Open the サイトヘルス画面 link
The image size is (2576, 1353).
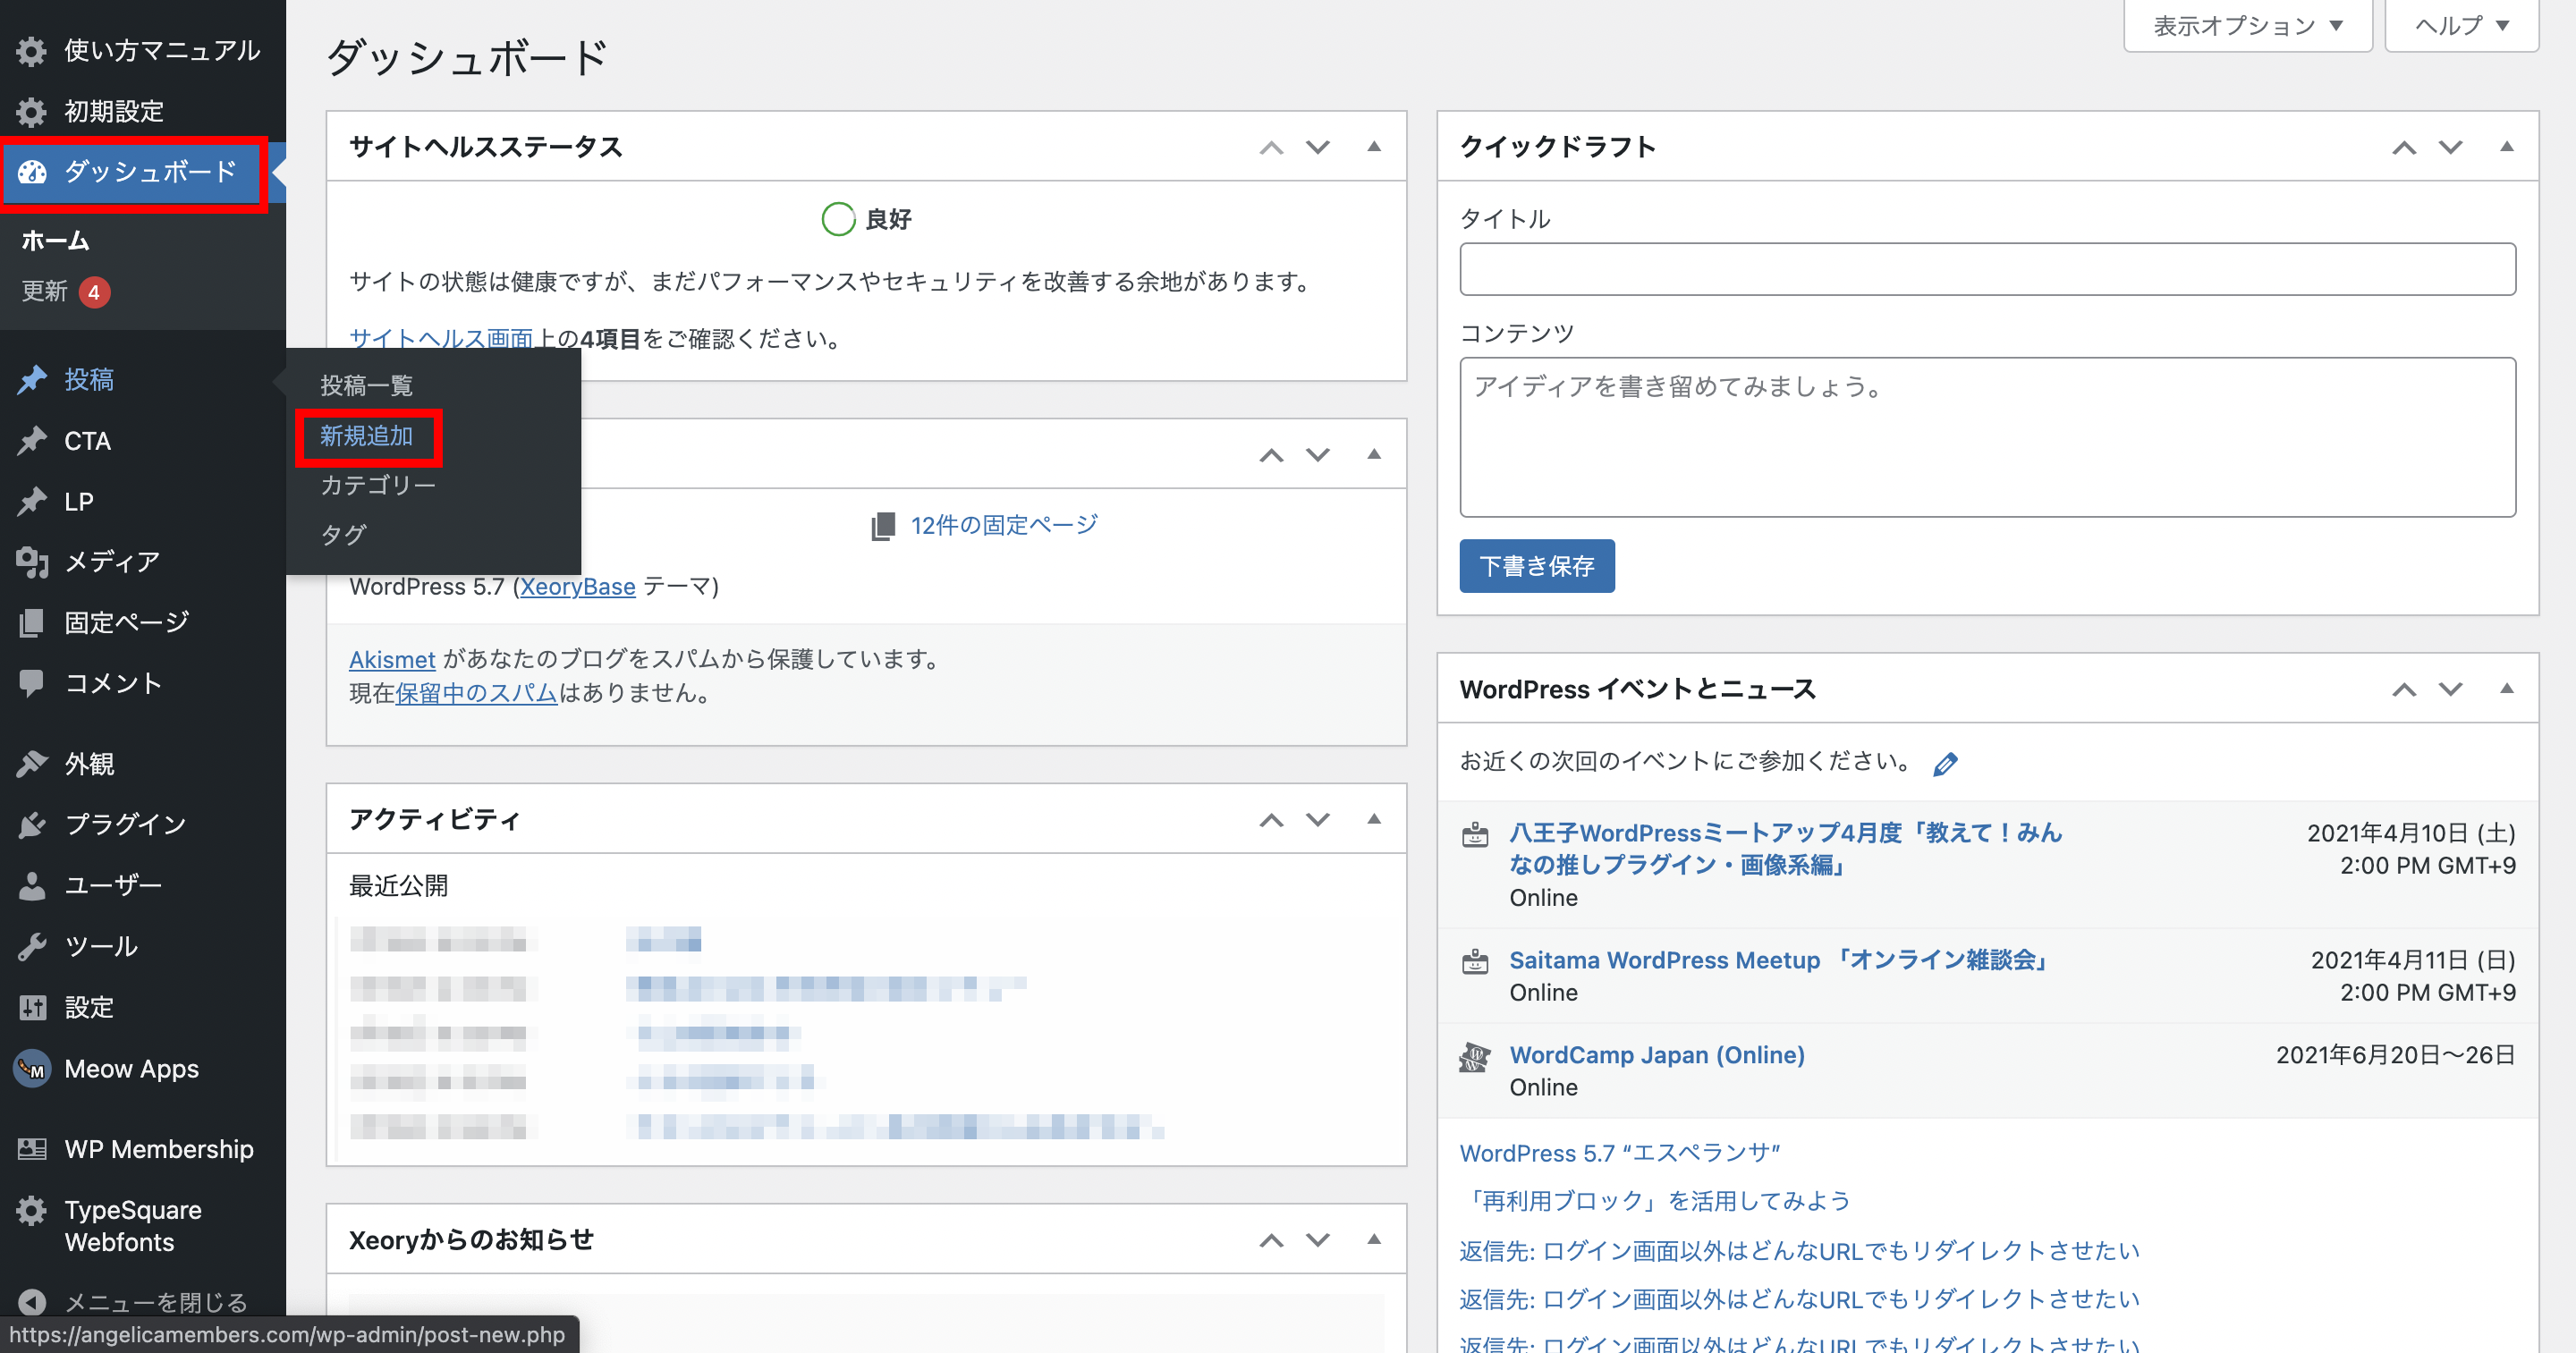click(441, 339)
